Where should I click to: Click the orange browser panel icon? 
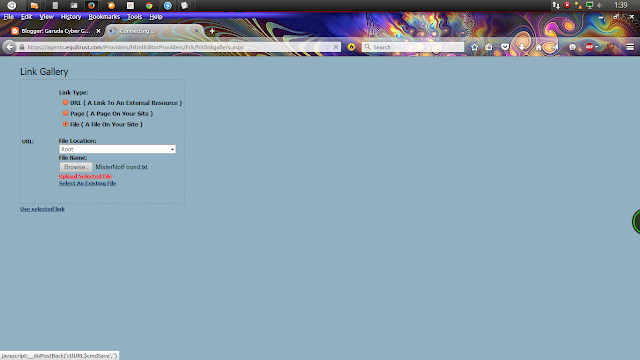(111, 5)
